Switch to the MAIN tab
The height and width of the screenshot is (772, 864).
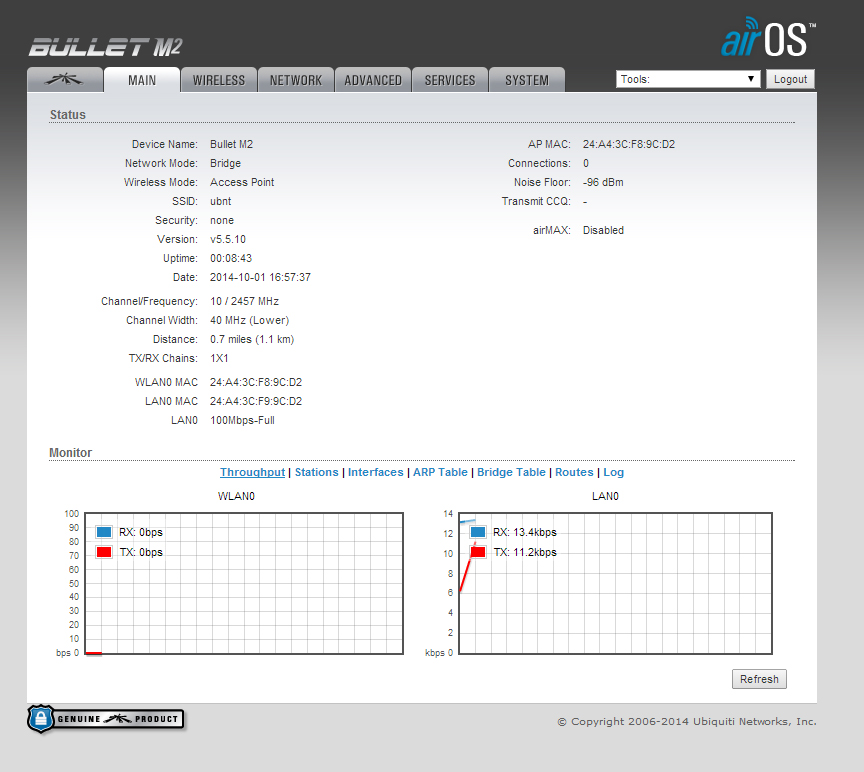pos(142,80)
